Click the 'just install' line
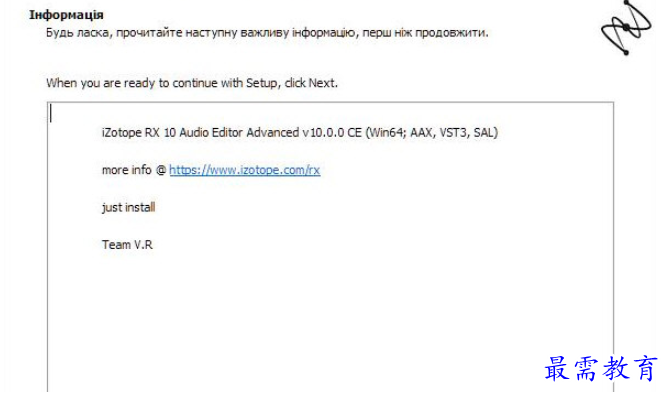The height and width of the screenshot is (400, 666). (x=128, y=207)
